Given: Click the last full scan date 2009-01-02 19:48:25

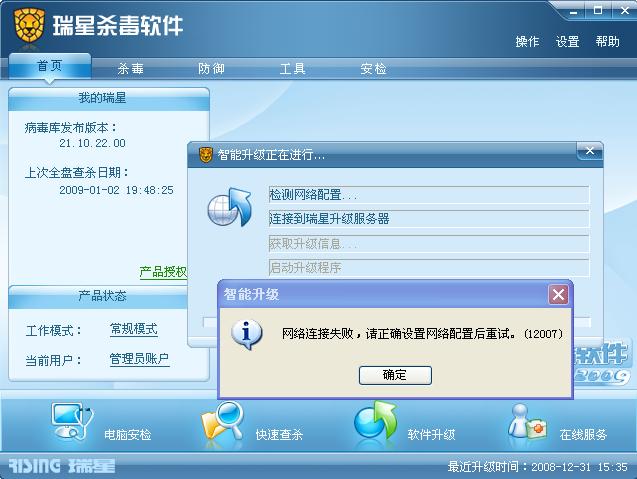Looking at the screenshot, I should coord(117,190).
